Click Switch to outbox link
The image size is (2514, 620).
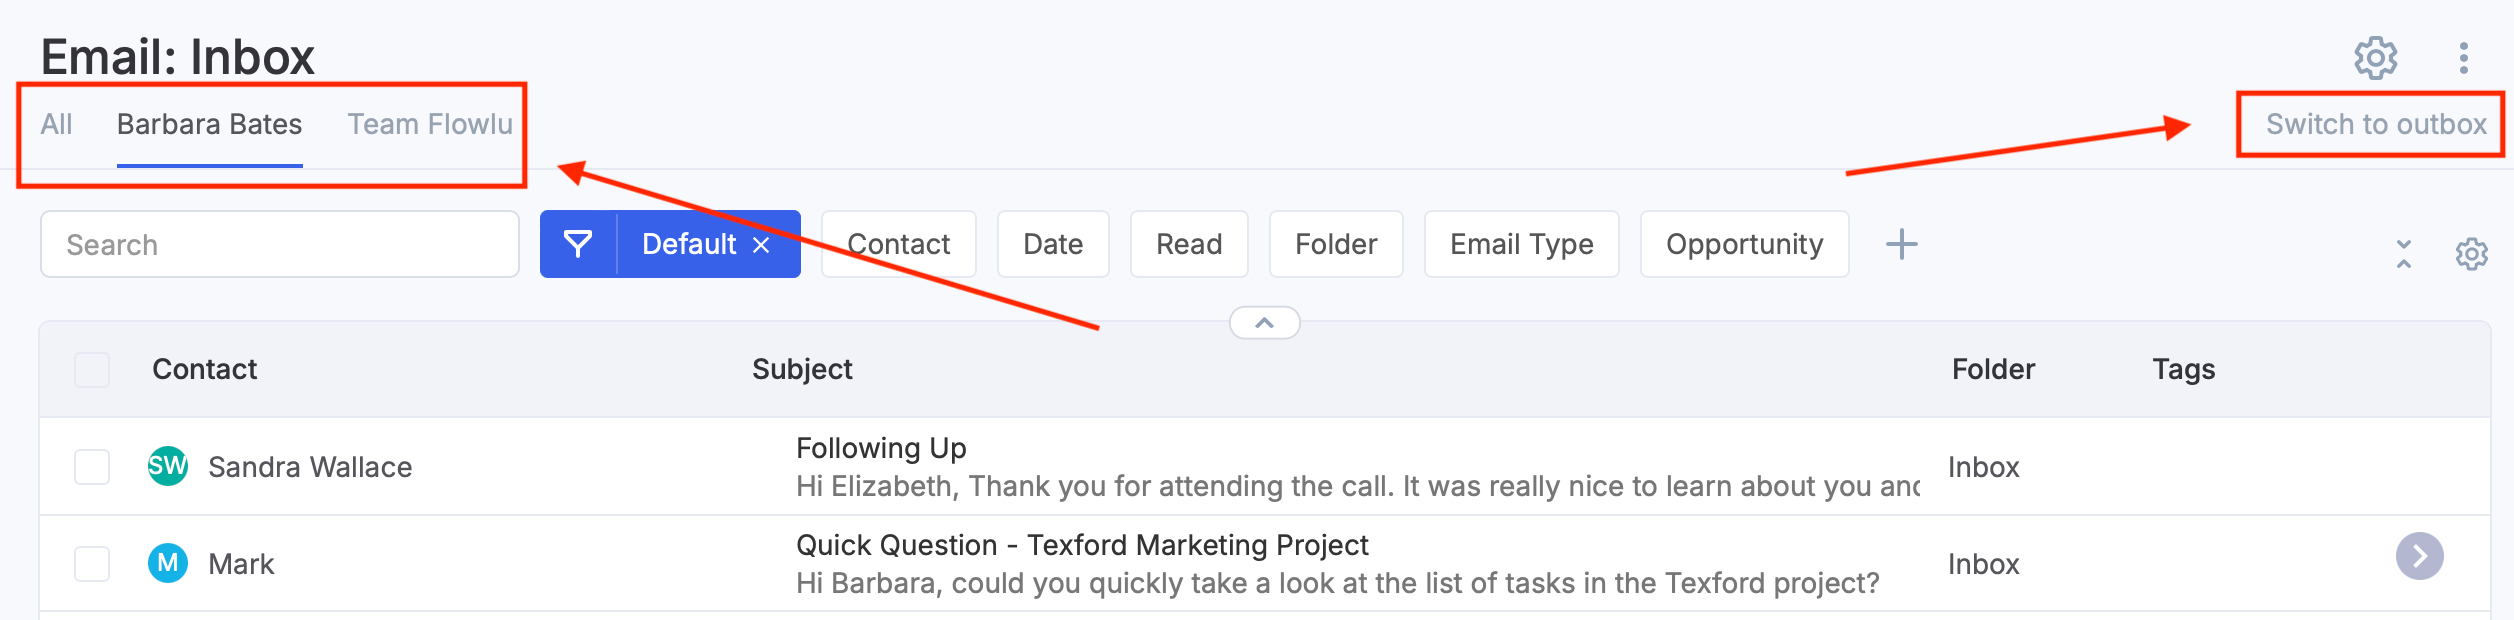coord(2375,124)
